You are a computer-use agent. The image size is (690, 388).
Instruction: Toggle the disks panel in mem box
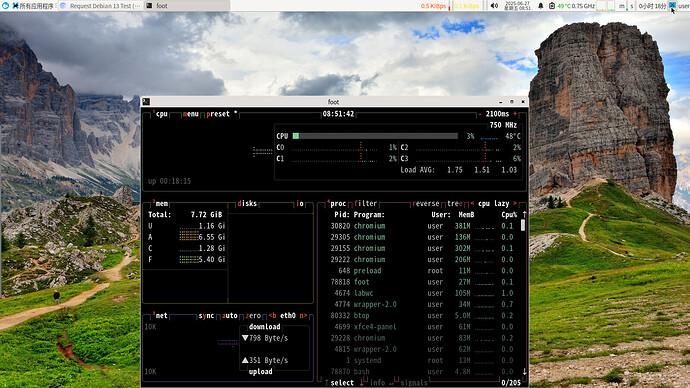click(x=247, y=203)
